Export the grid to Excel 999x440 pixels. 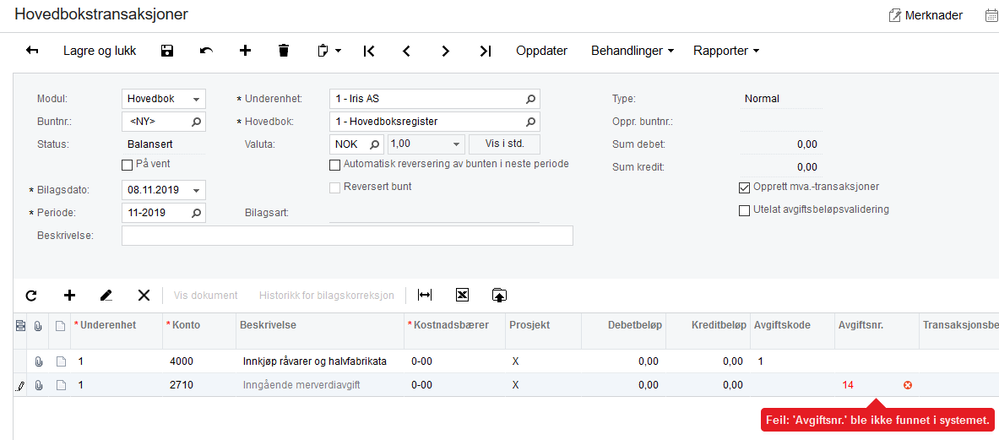coord(463,295)
